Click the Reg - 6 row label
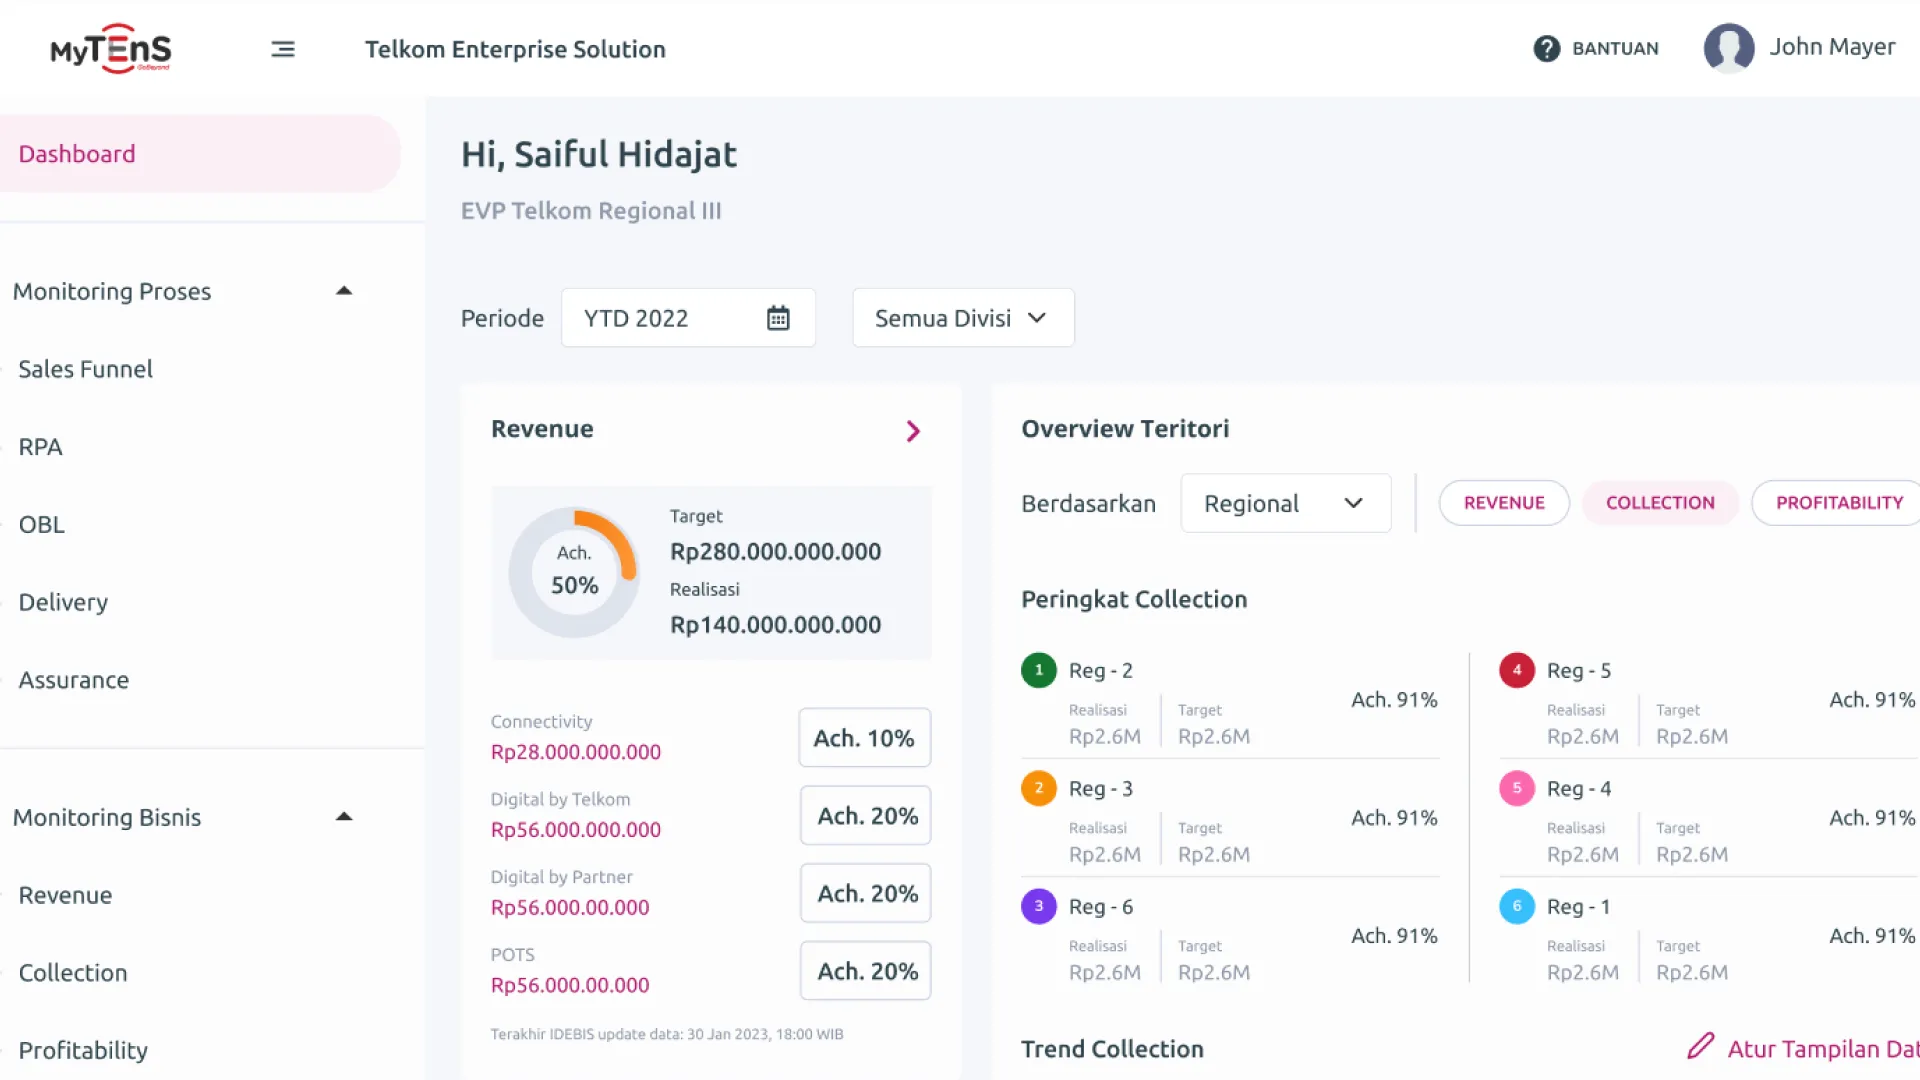Viewport: 1920px width, 1080px height. 1100,907
